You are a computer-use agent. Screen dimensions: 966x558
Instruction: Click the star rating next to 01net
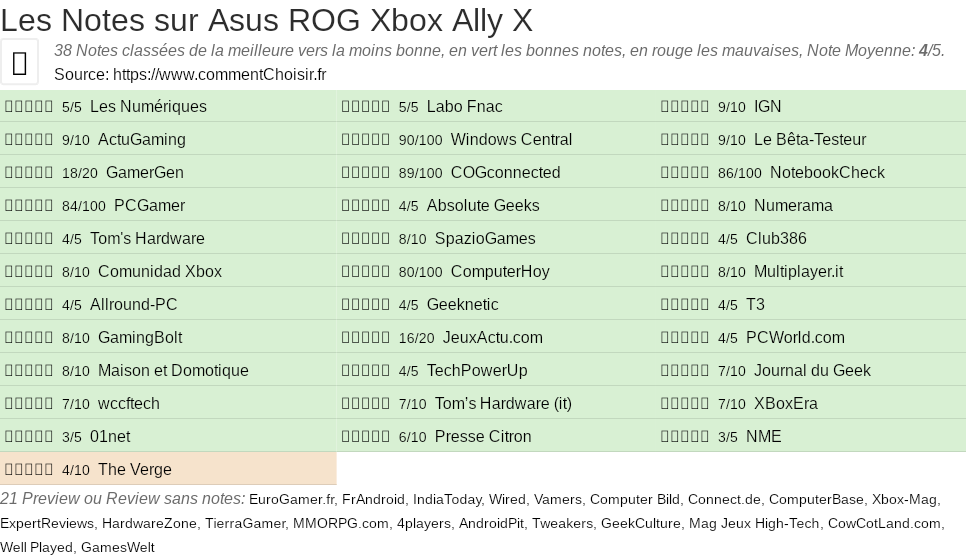tap(29, 437)
